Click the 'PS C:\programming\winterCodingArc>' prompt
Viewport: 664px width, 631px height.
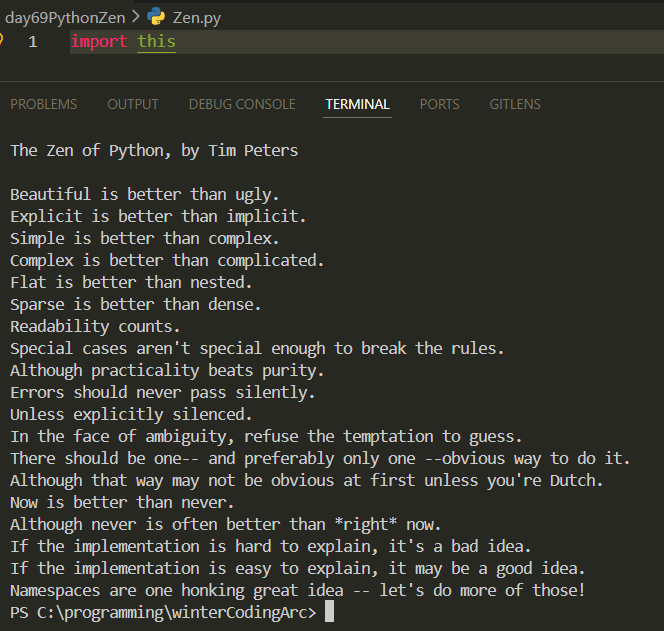pos(163,613)
